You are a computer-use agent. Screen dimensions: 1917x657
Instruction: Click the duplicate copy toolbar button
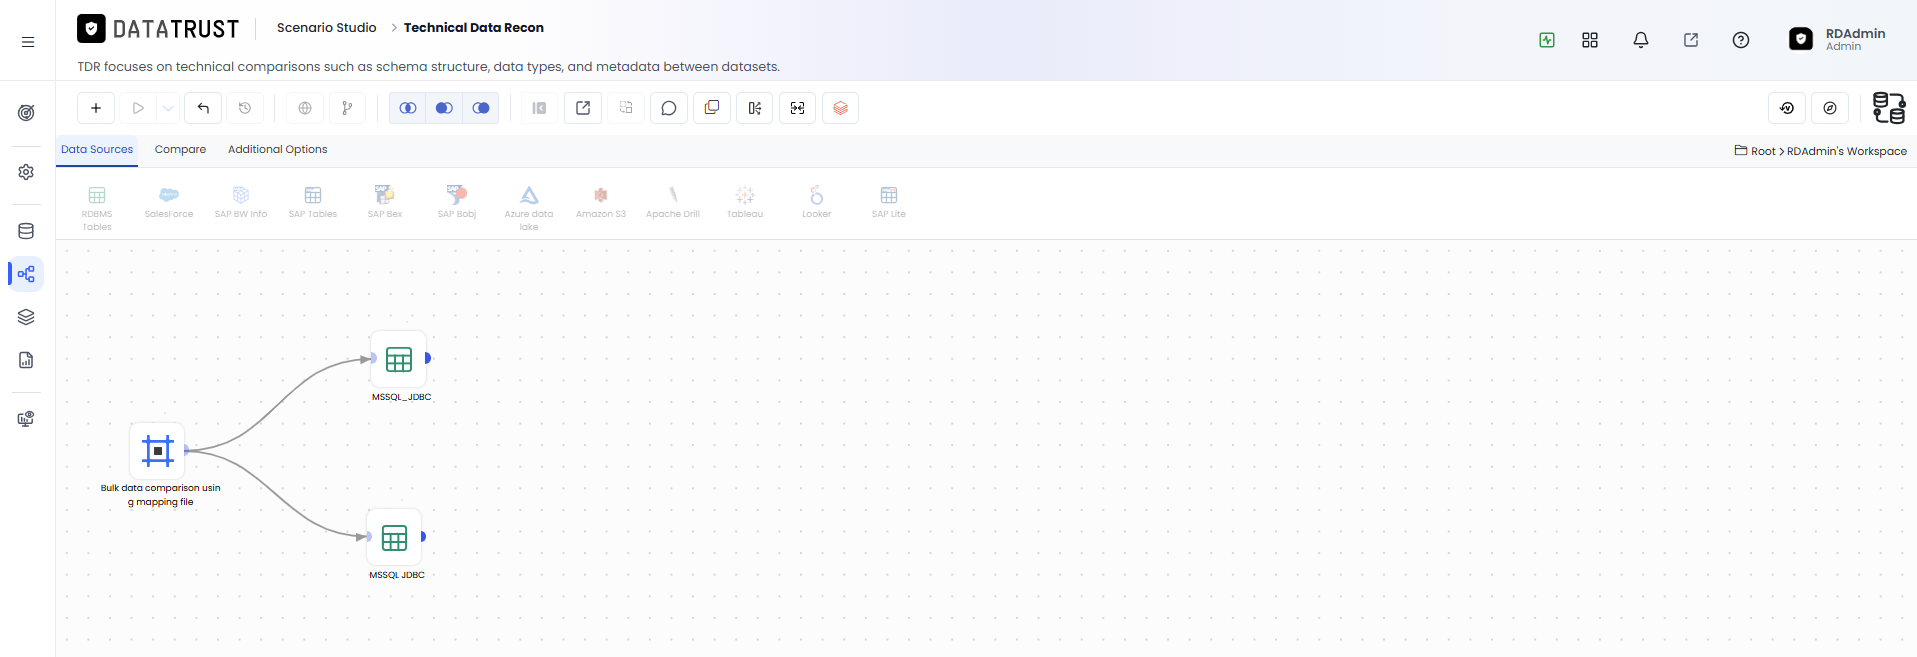coord(712,108)
